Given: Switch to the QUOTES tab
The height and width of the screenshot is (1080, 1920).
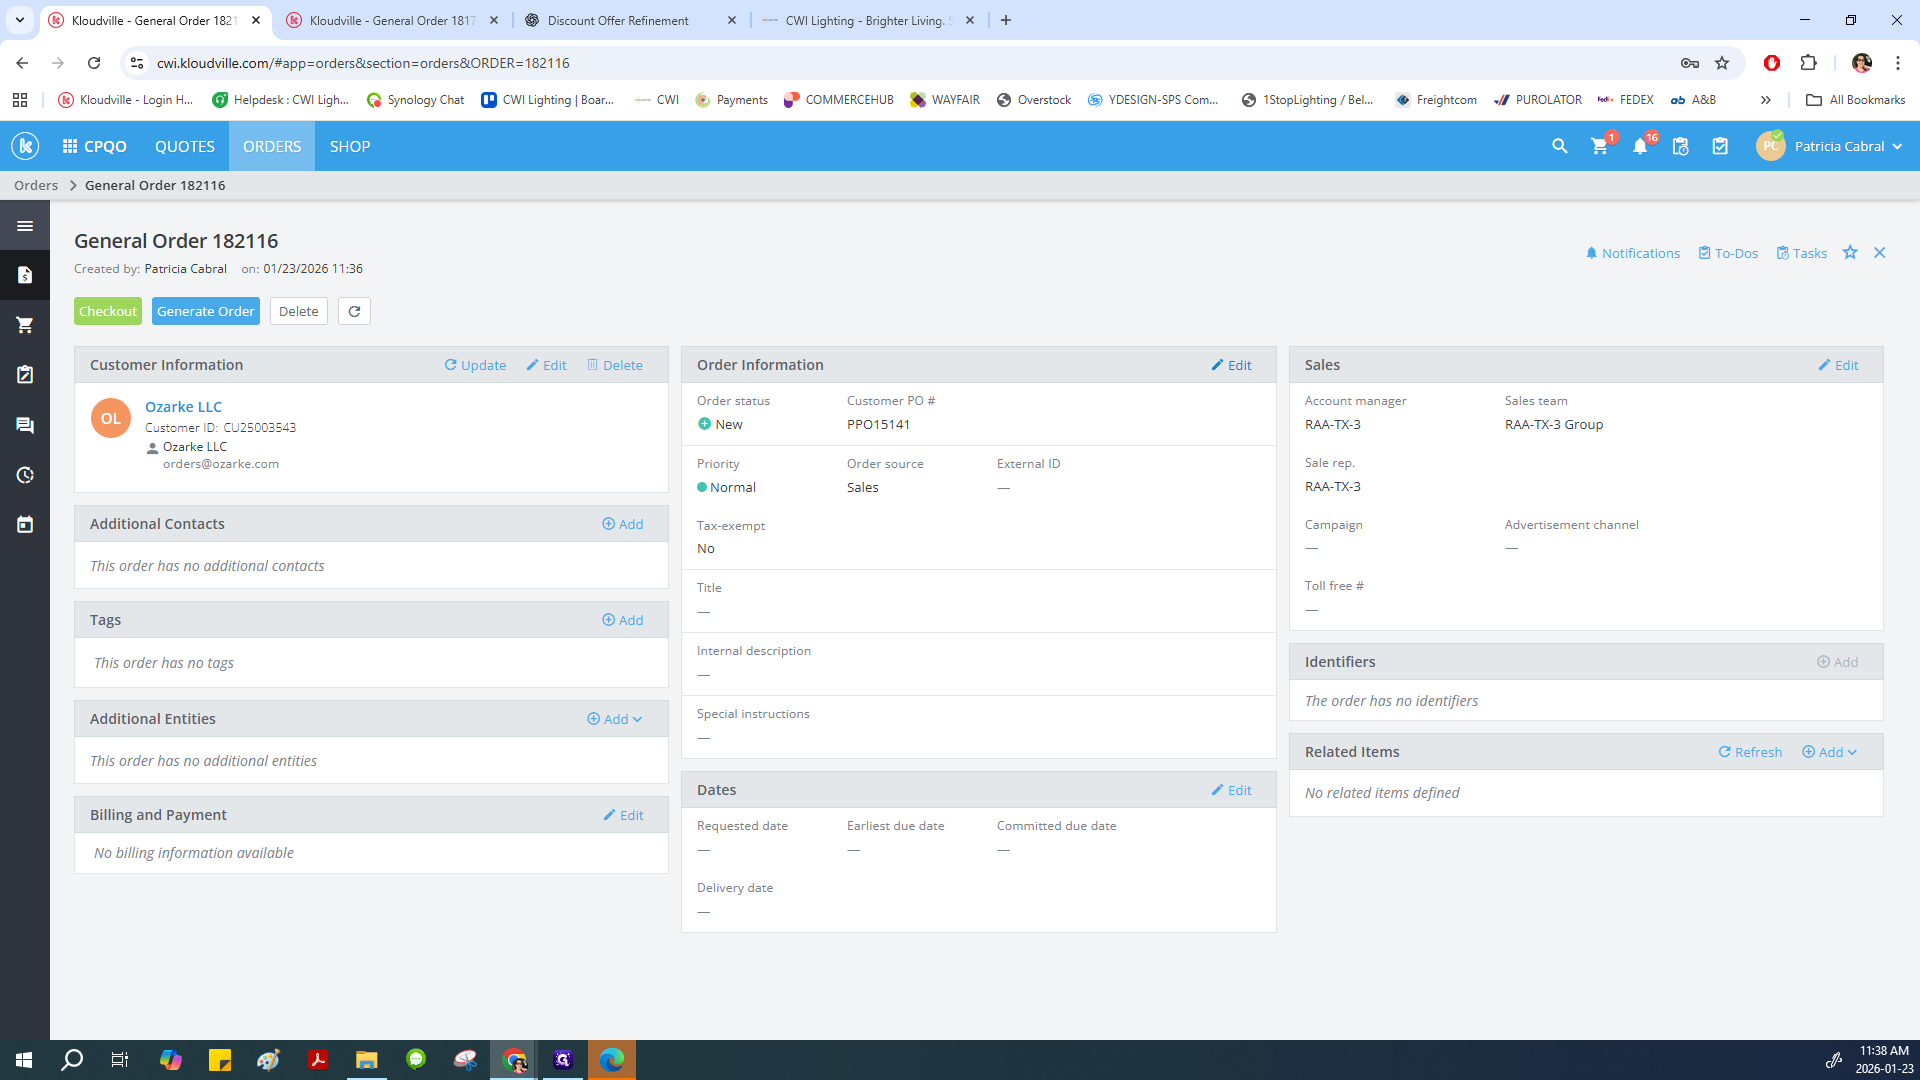Looking at the screenshot, I should point(184,146).
